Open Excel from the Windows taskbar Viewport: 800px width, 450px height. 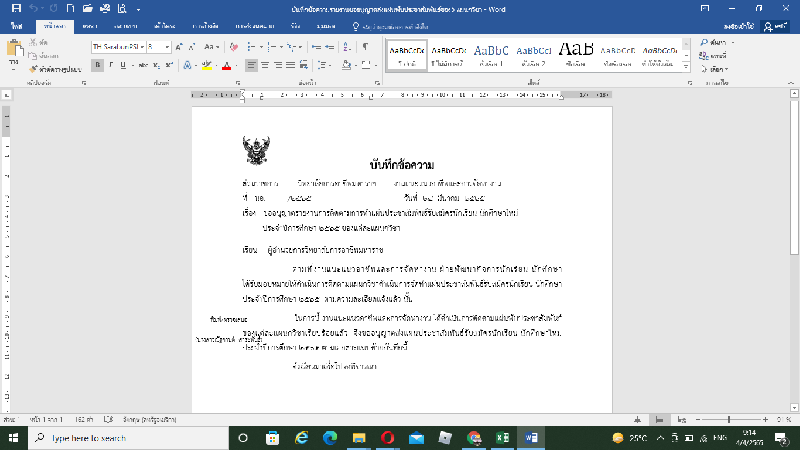504,438
